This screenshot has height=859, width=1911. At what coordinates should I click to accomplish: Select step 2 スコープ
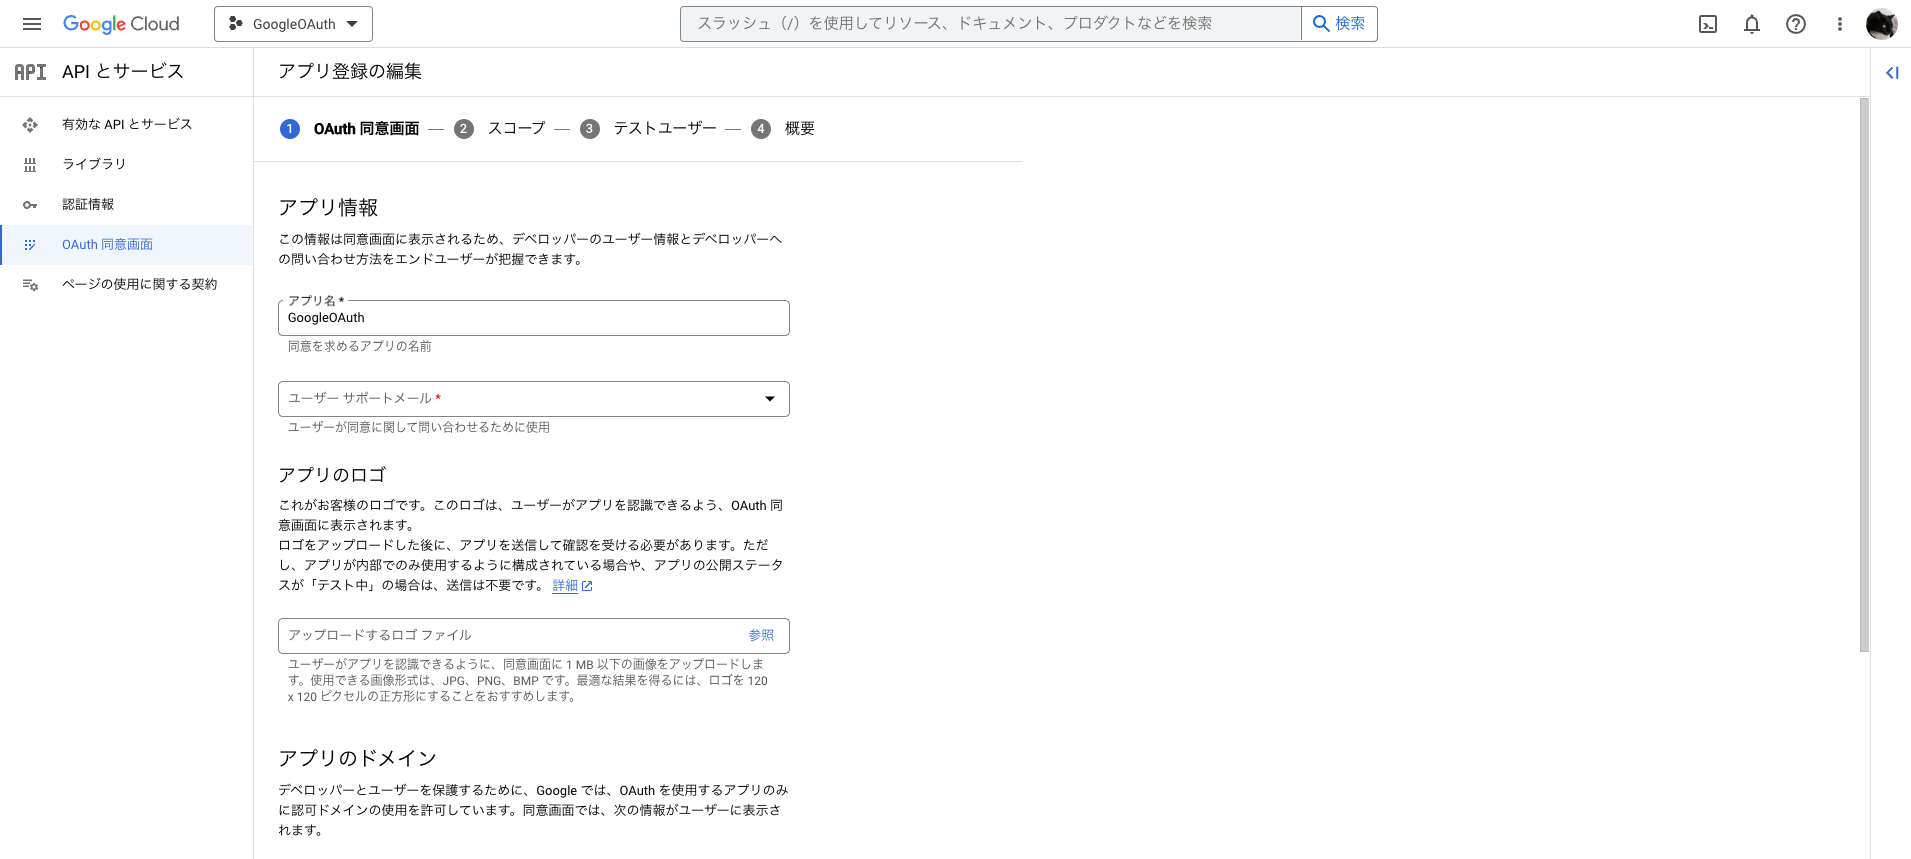tap(499, 128)
